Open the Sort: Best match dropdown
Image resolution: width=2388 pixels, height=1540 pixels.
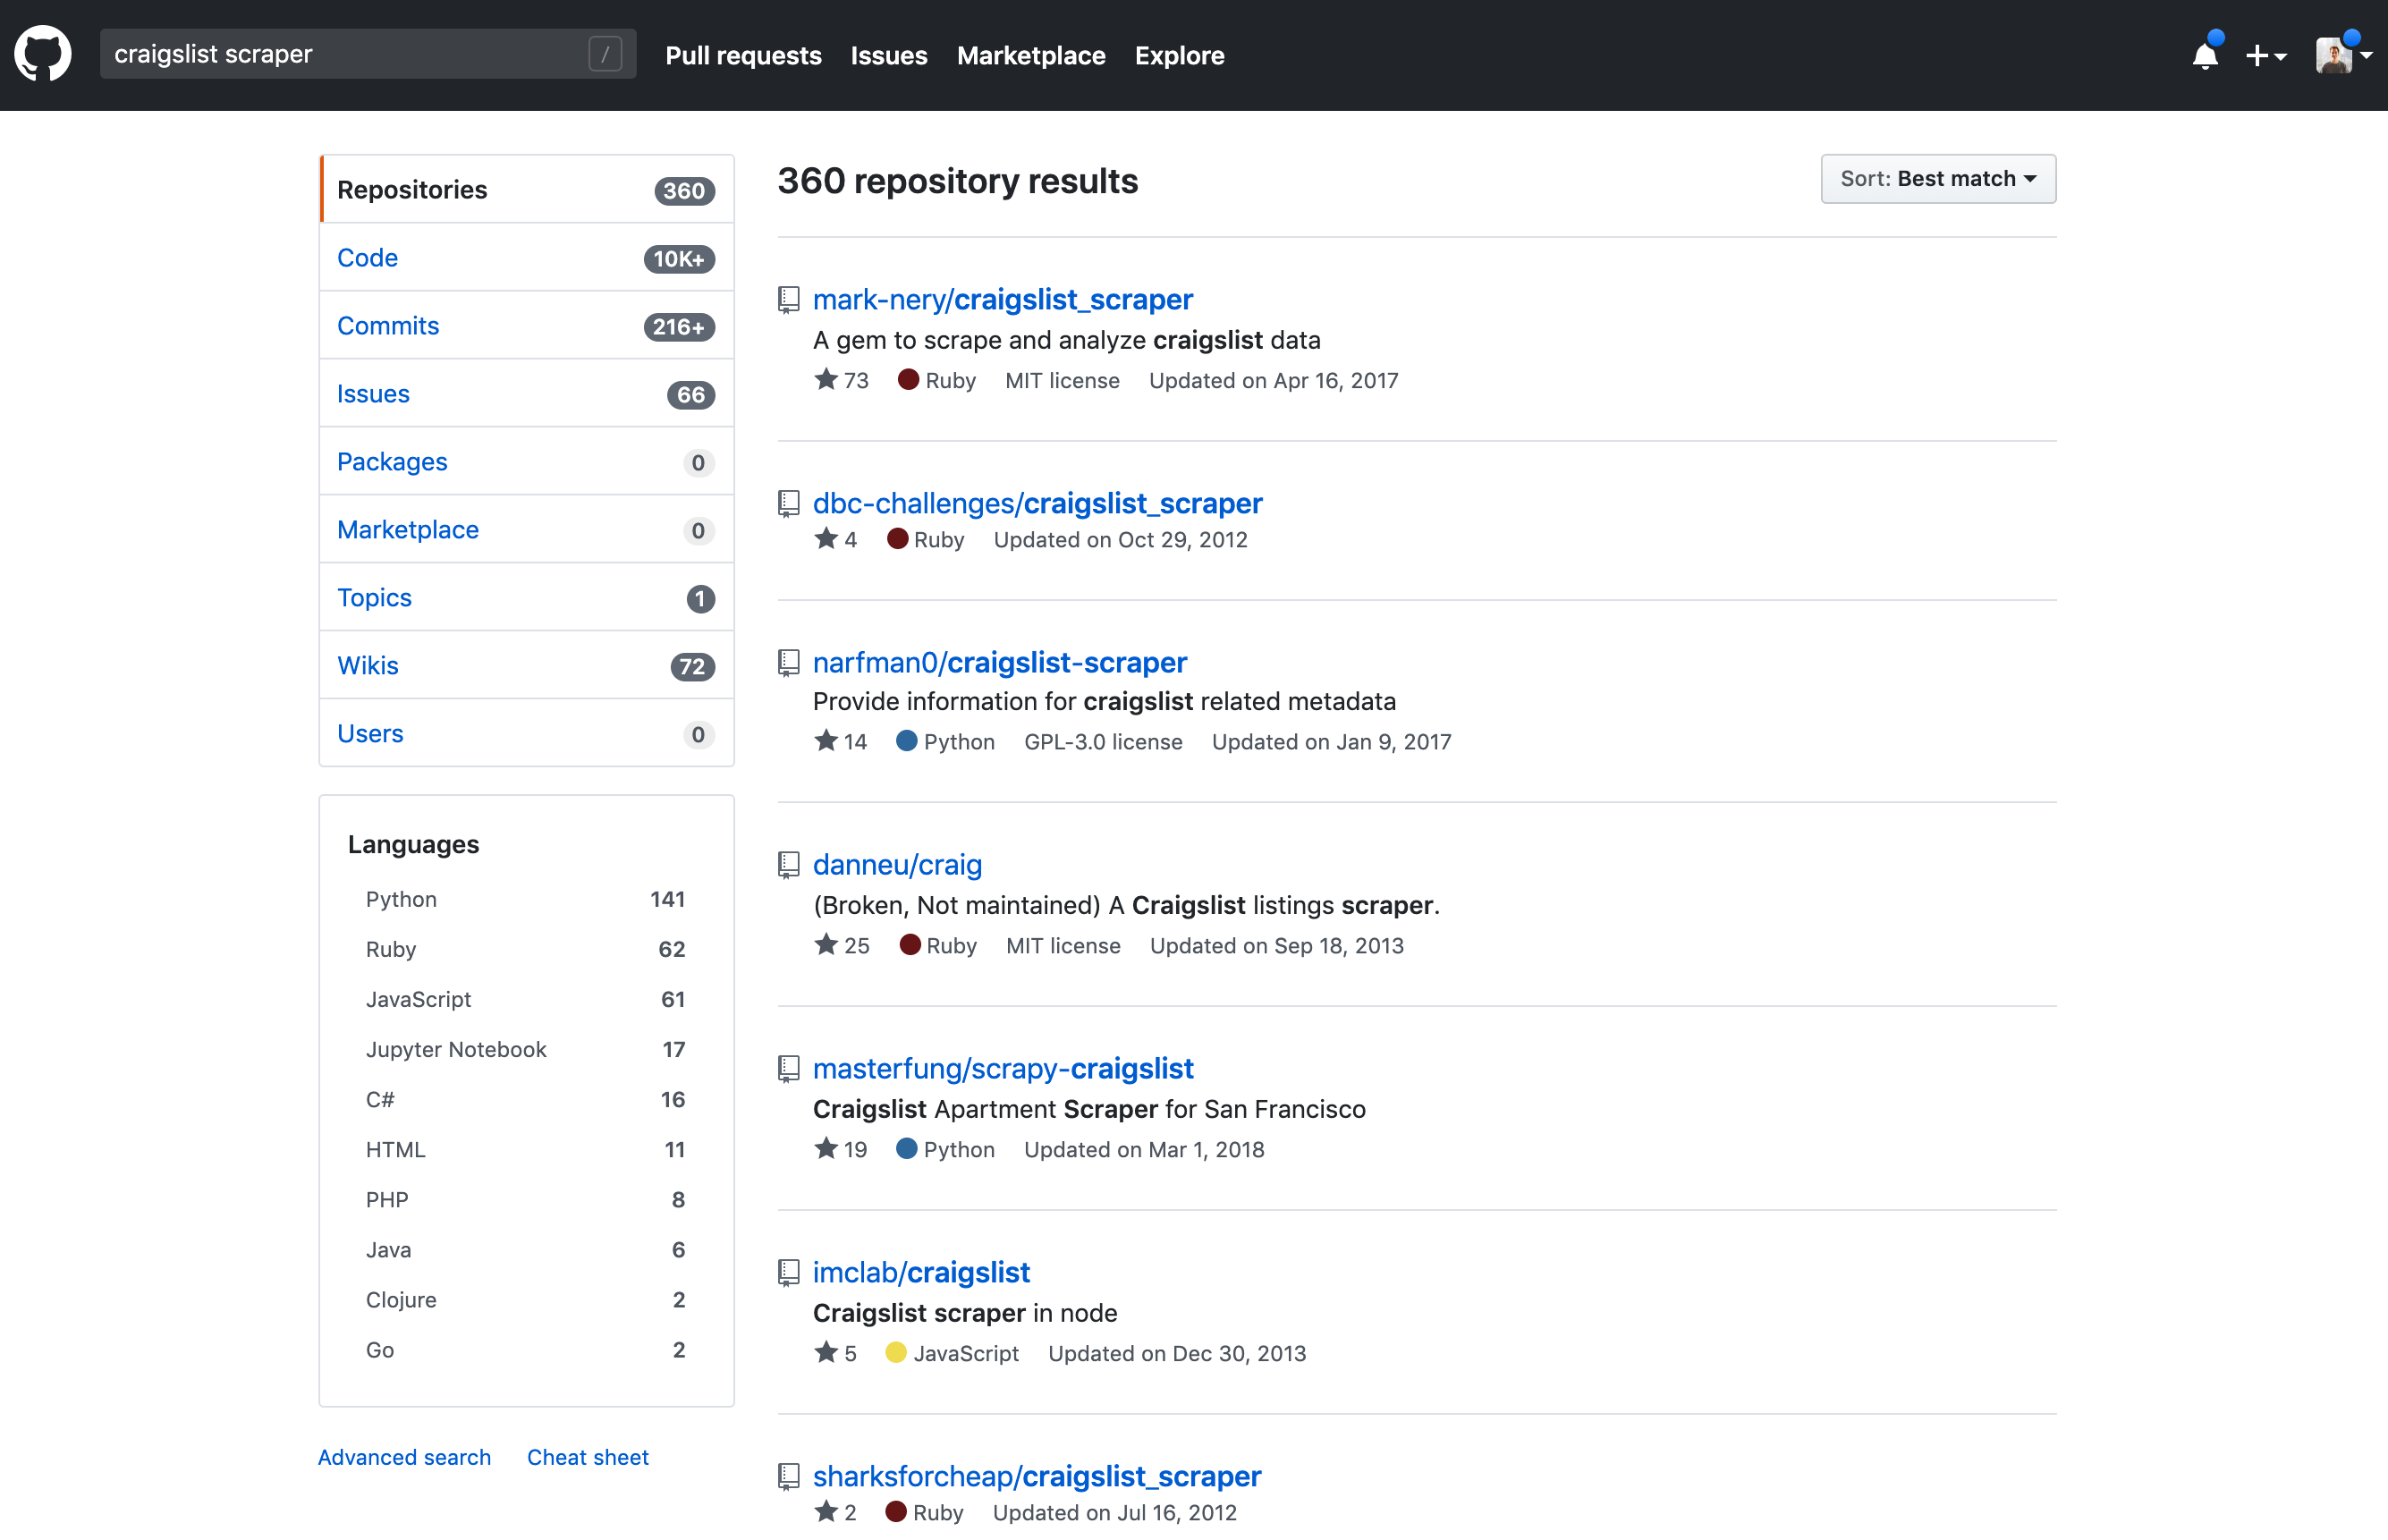coord(1938,179)
